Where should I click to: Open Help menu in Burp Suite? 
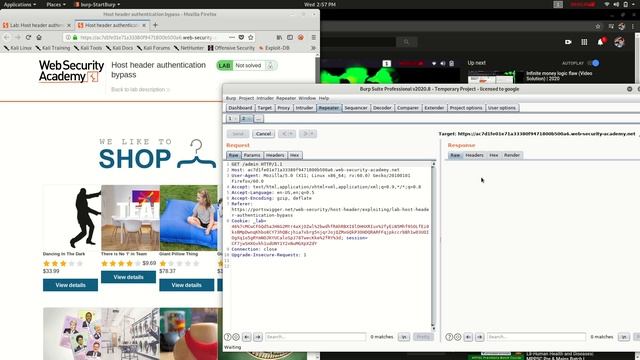324,98
